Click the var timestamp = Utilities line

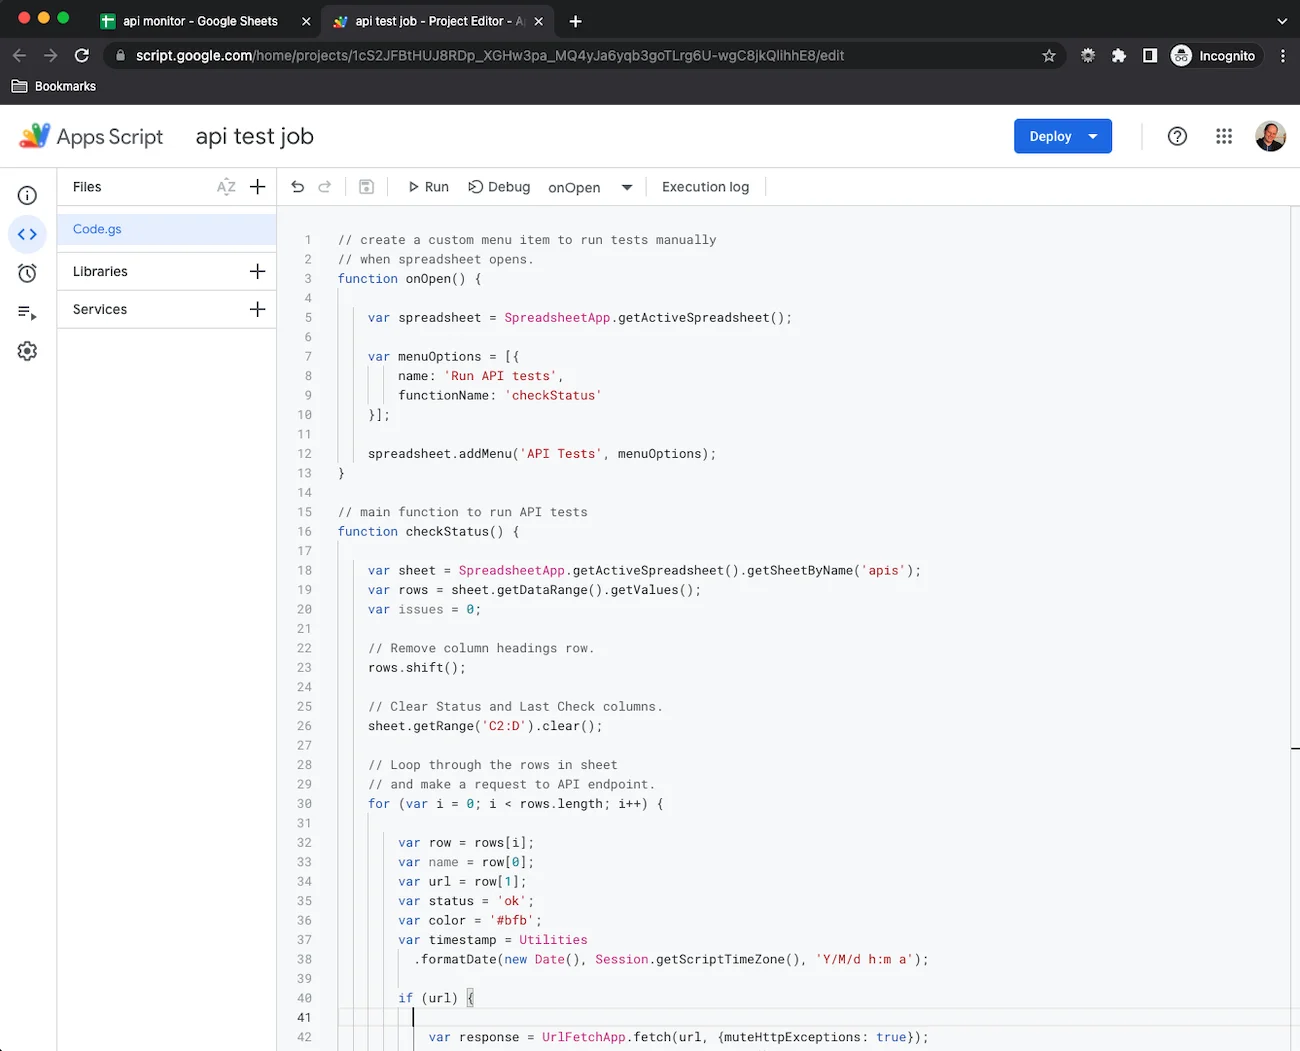493,940
